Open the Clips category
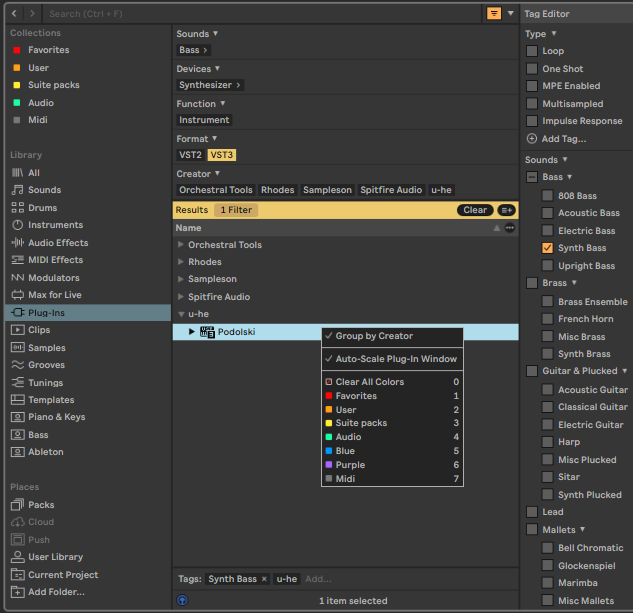 pos(39,330)
